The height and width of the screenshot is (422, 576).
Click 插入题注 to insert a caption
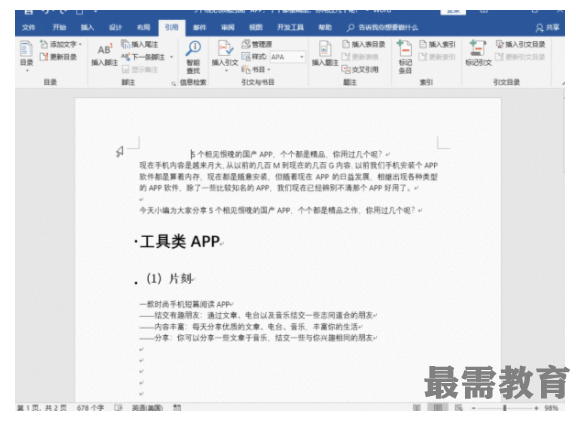point(325,54)
